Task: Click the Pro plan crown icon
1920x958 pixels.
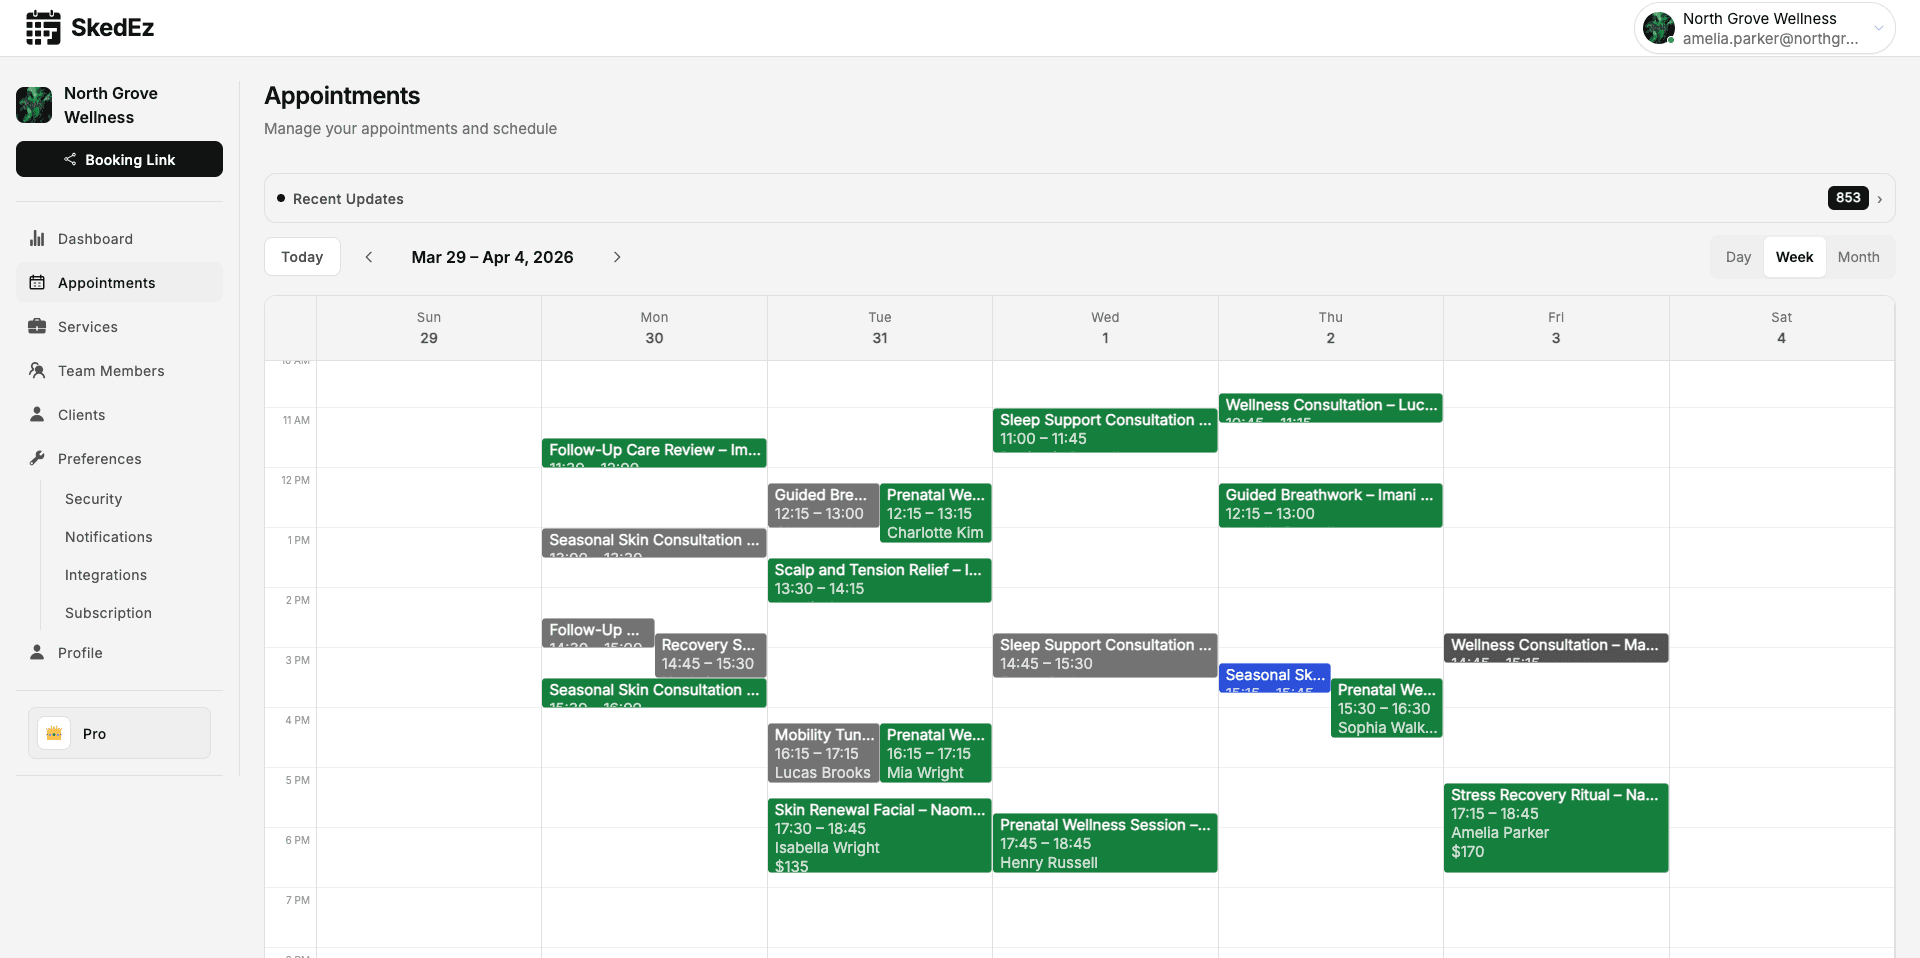Action: (54, 733)
